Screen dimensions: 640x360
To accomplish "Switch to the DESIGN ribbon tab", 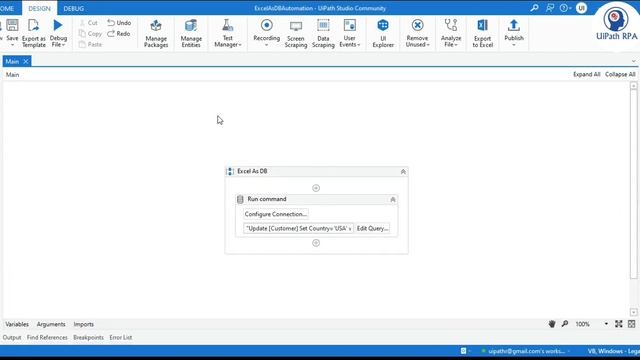I will coord(40,8).
